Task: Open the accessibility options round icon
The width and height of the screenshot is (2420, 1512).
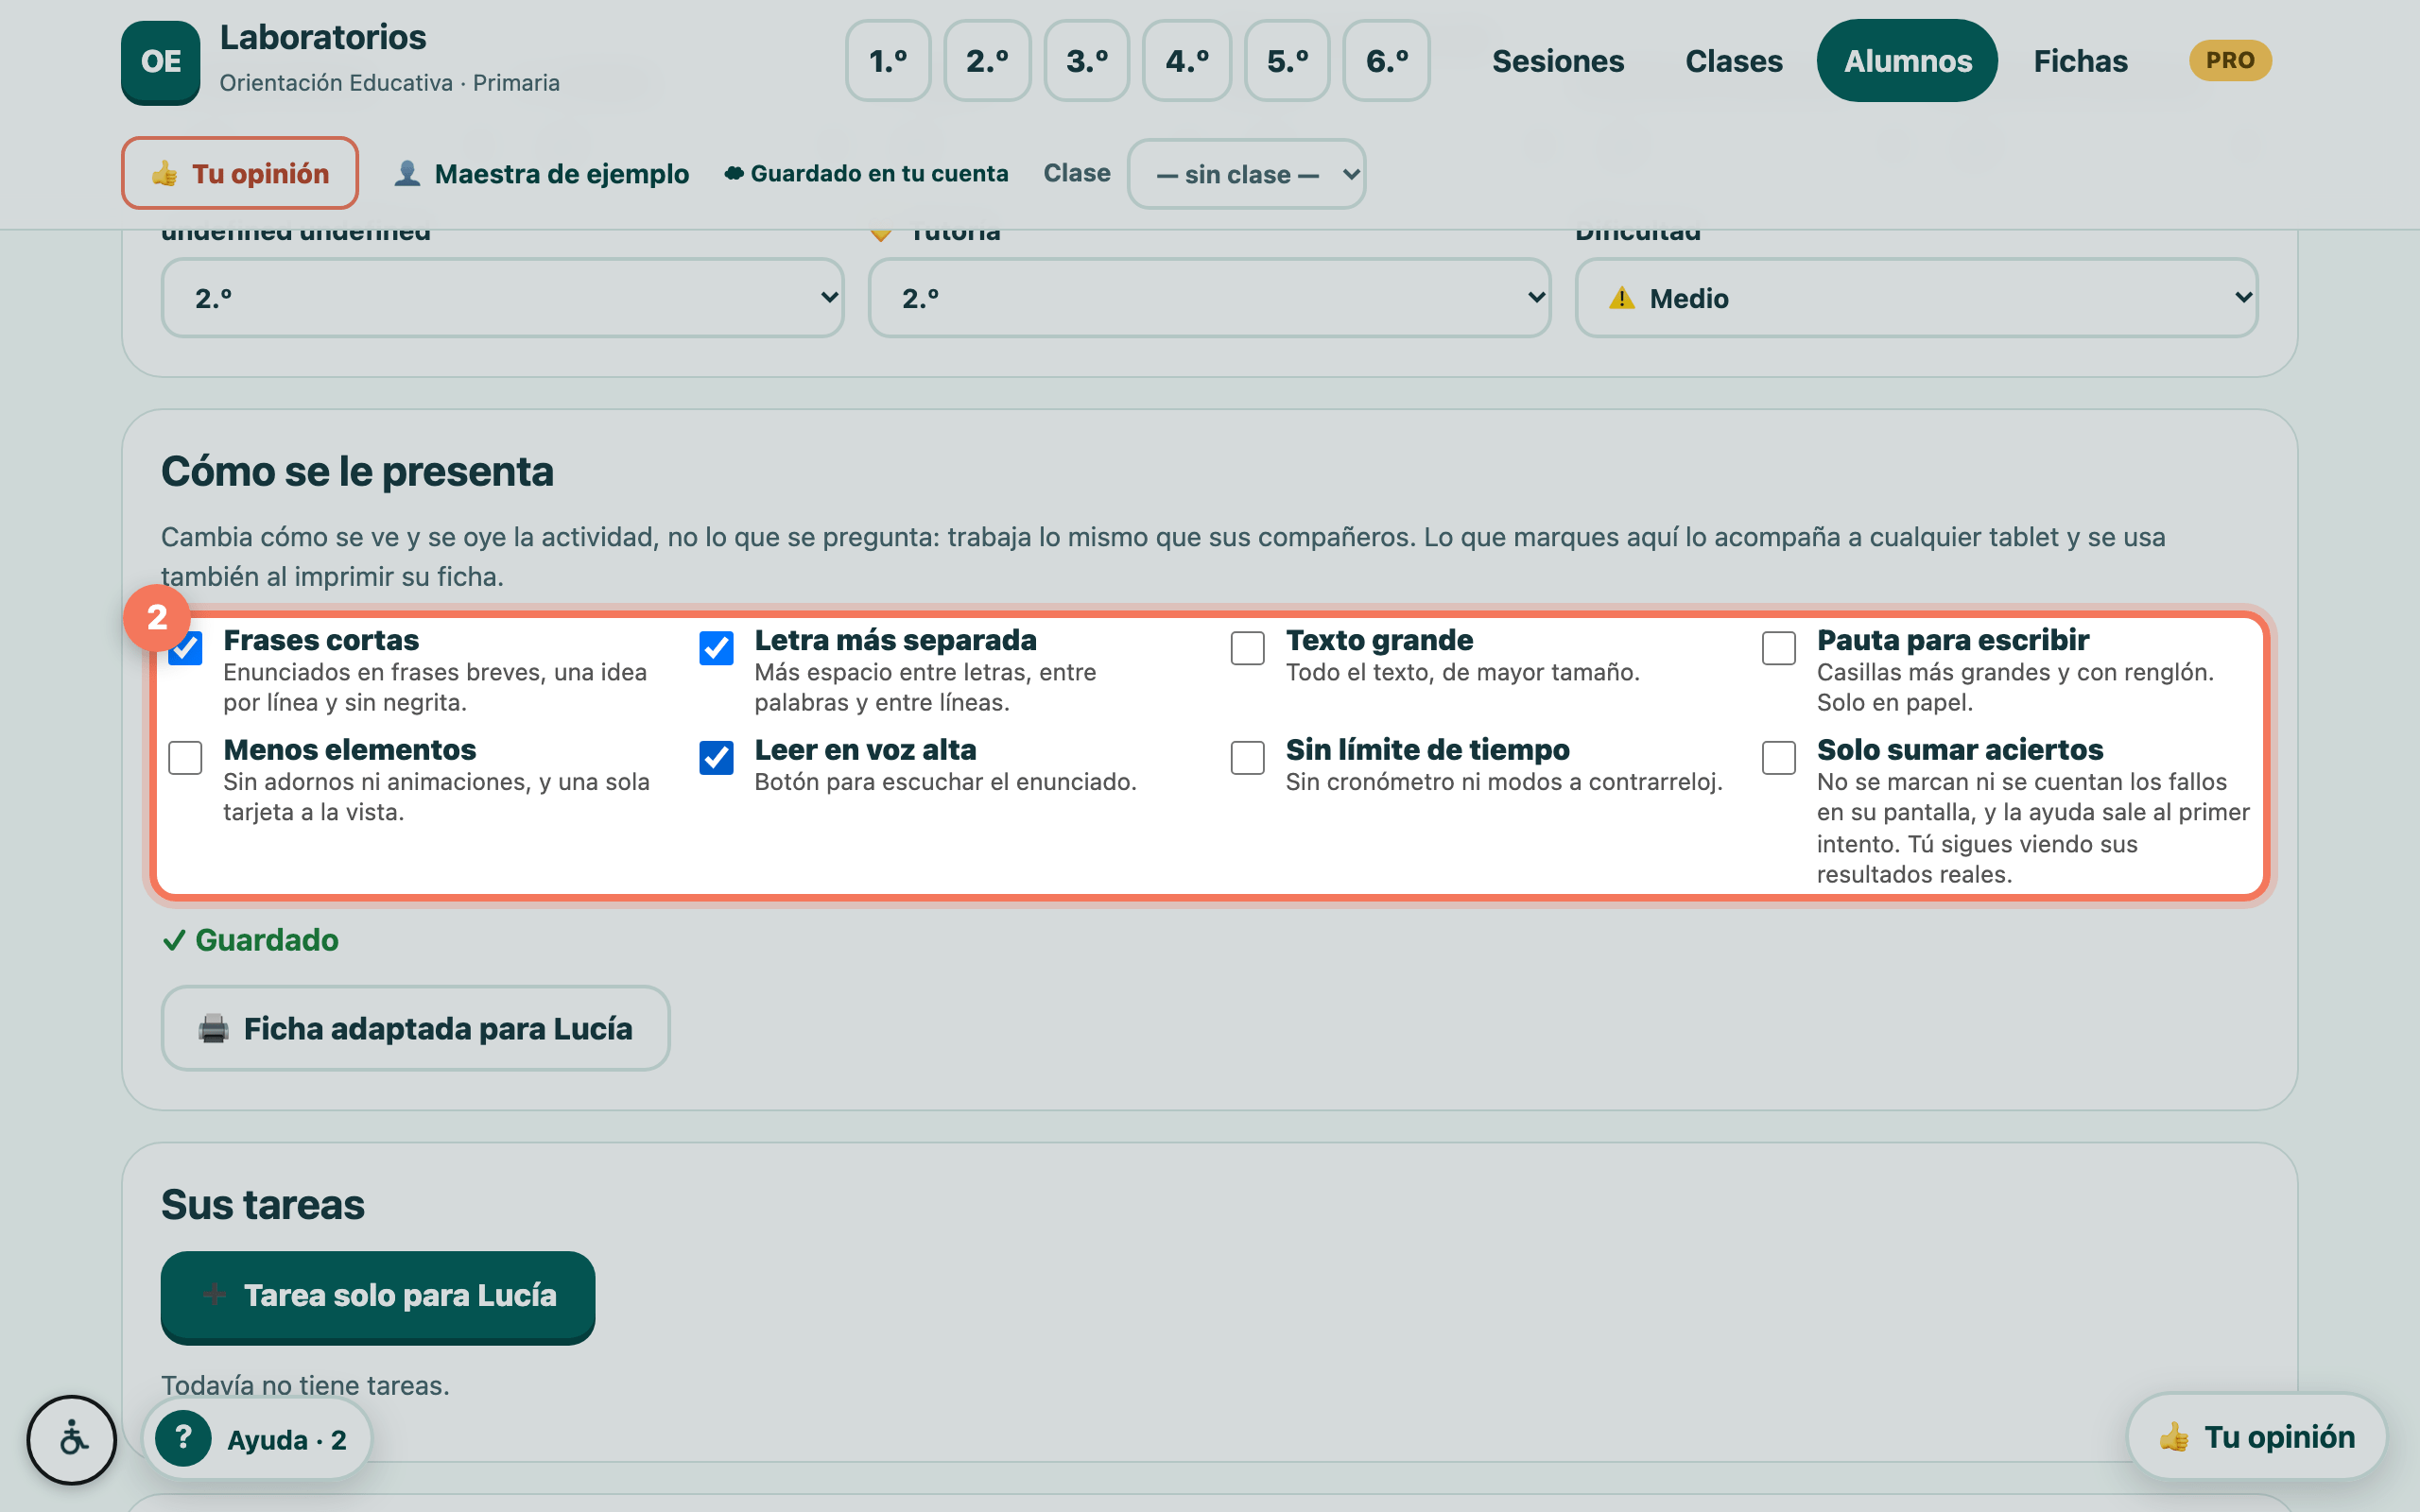Action: coord(72,1439)
